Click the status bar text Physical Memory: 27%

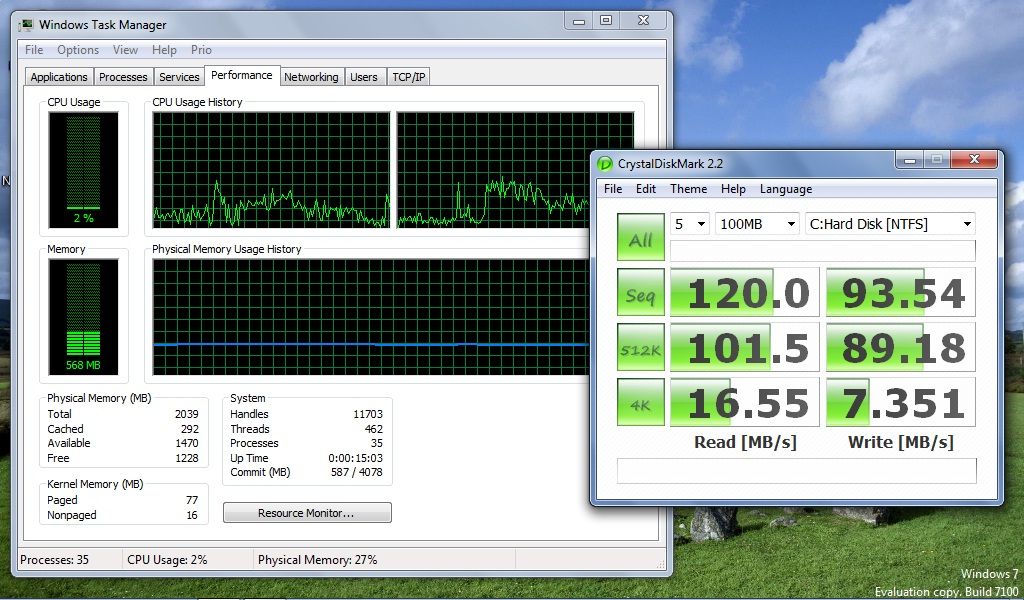pos(317,560)
